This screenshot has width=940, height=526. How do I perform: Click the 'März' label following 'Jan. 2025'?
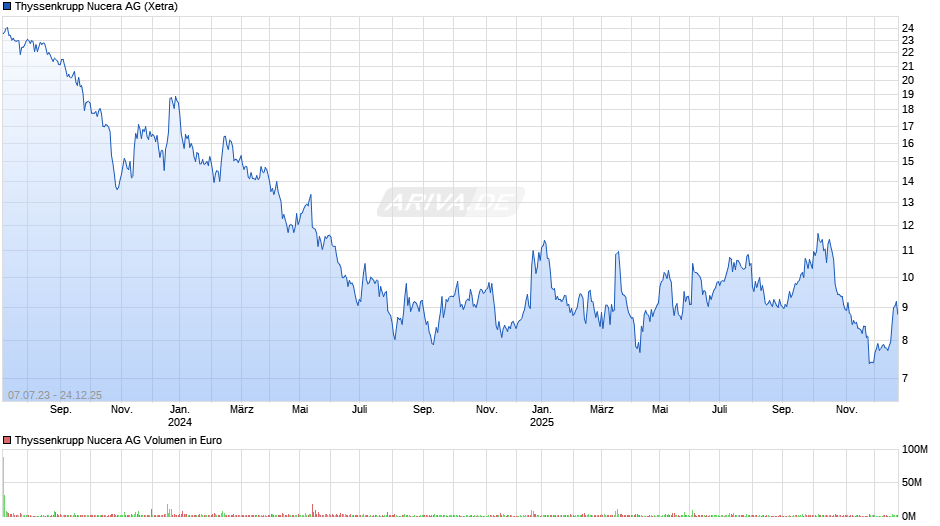point(601,410)
